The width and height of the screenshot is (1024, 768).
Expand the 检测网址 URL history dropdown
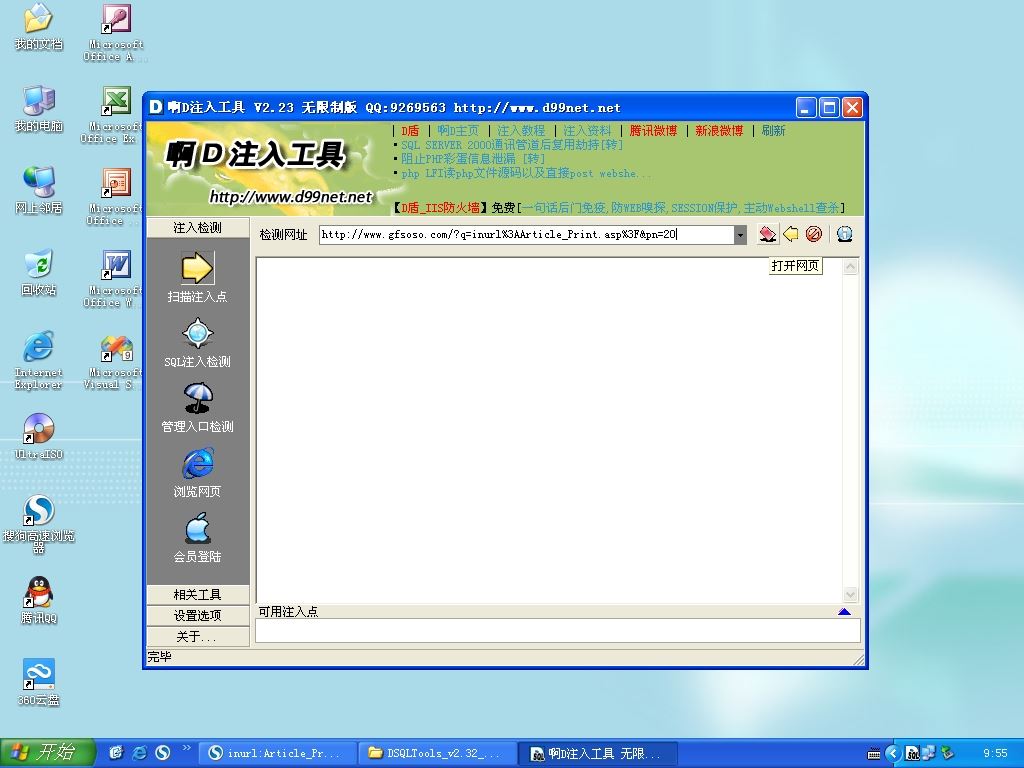739,234
